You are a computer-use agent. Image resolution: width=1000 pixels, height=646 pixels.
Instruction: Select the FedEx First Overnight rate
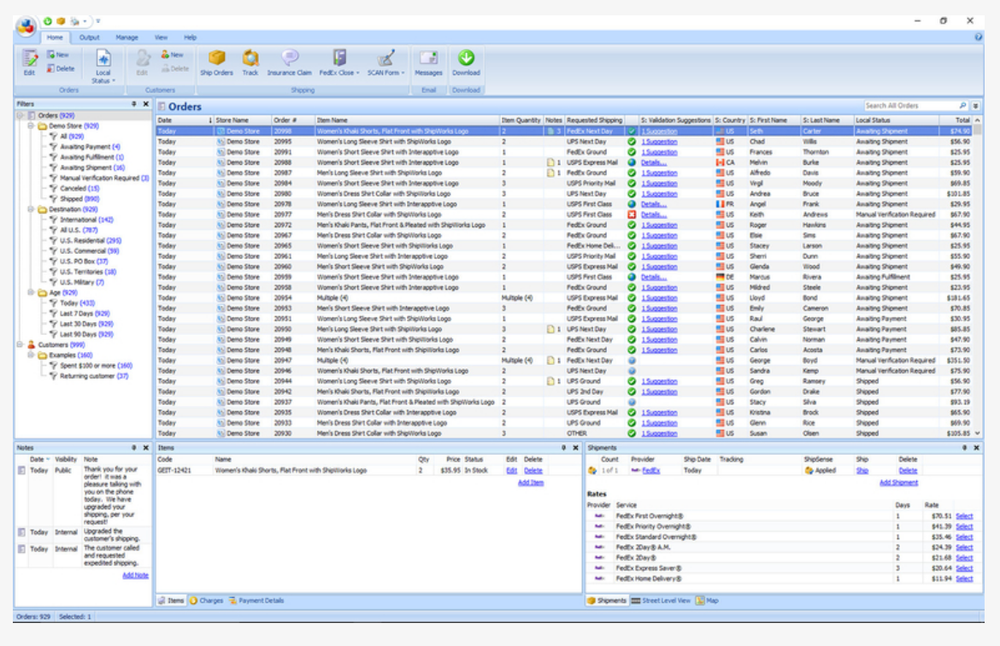964,517
